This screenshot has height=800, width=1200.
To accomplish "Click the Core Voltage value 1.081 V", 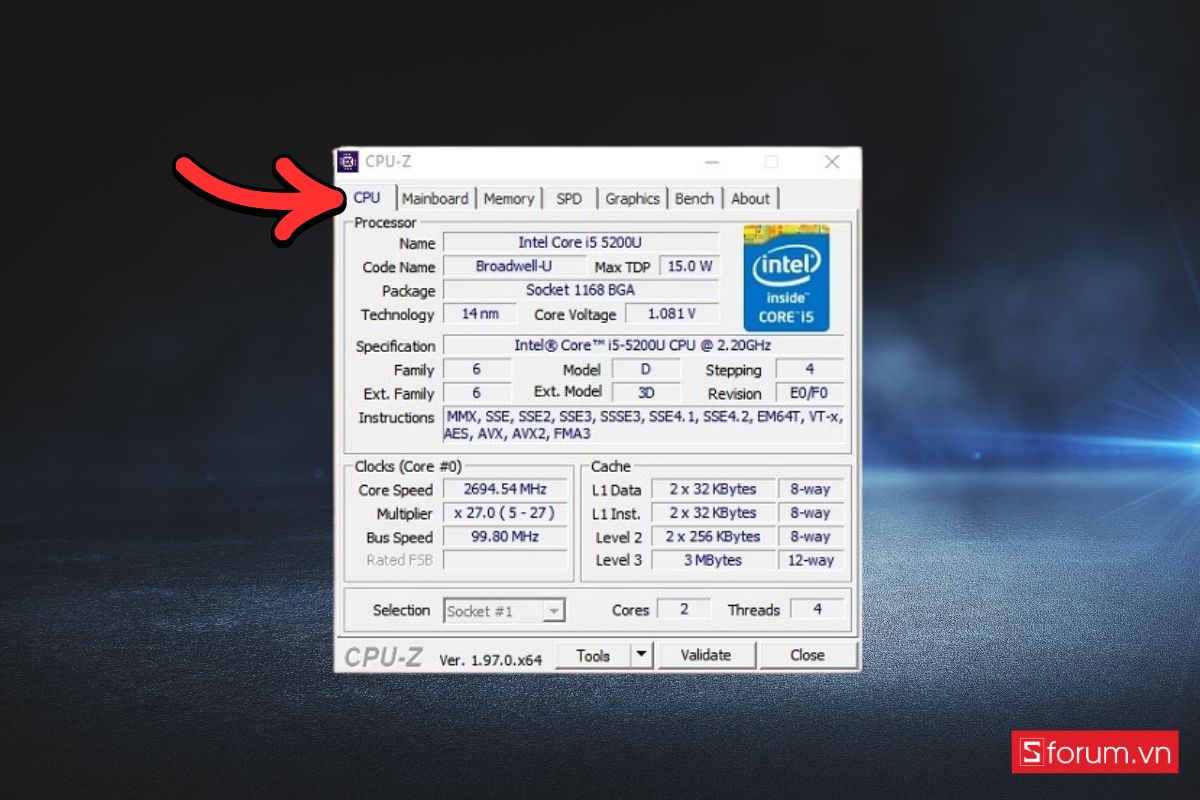I will [672, 314].
